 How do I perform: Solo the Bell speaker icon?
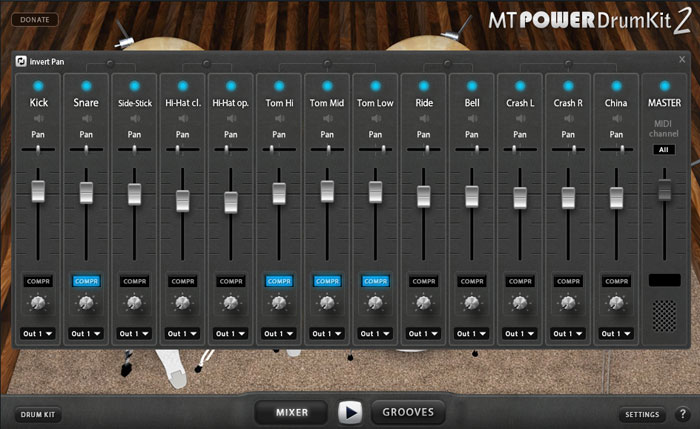tap(473, 119)
